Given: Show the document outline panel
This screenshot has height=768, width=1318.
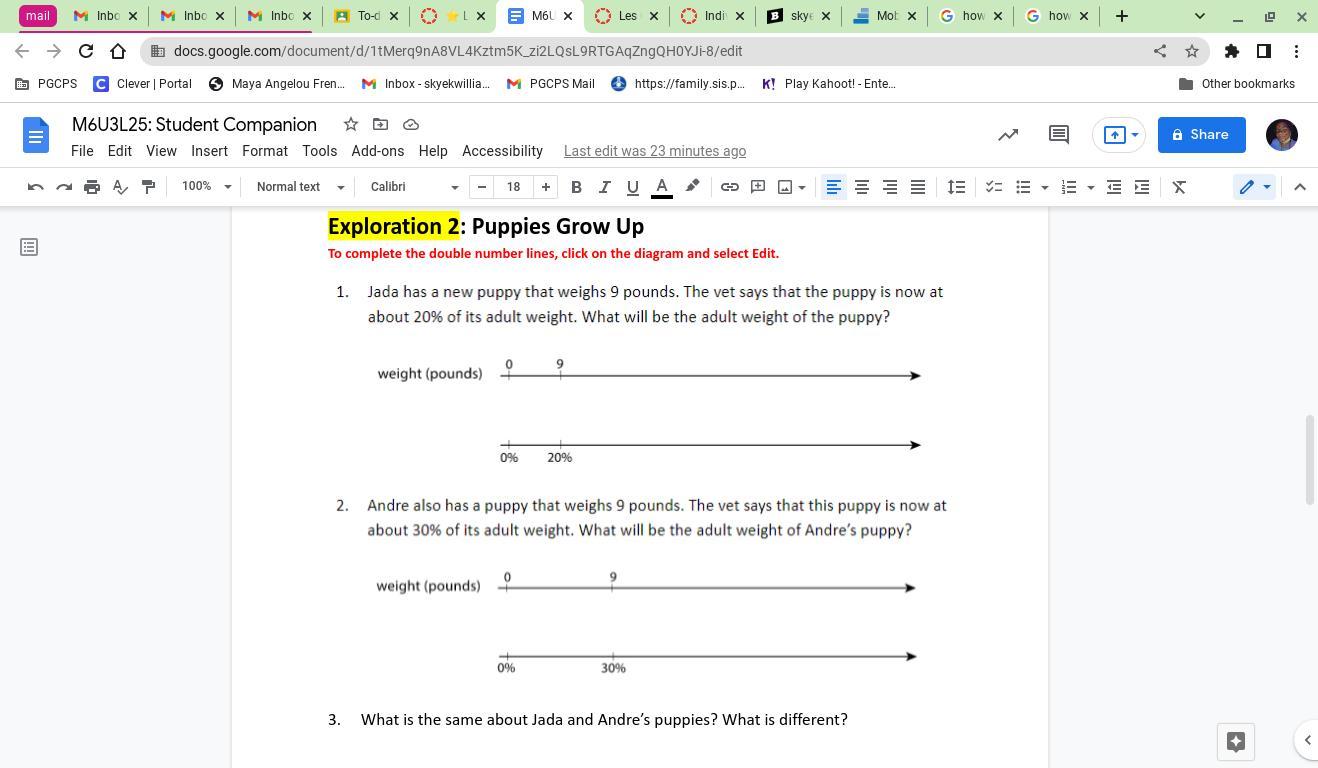Looking at the screenshot, I should tap(29, 247).
